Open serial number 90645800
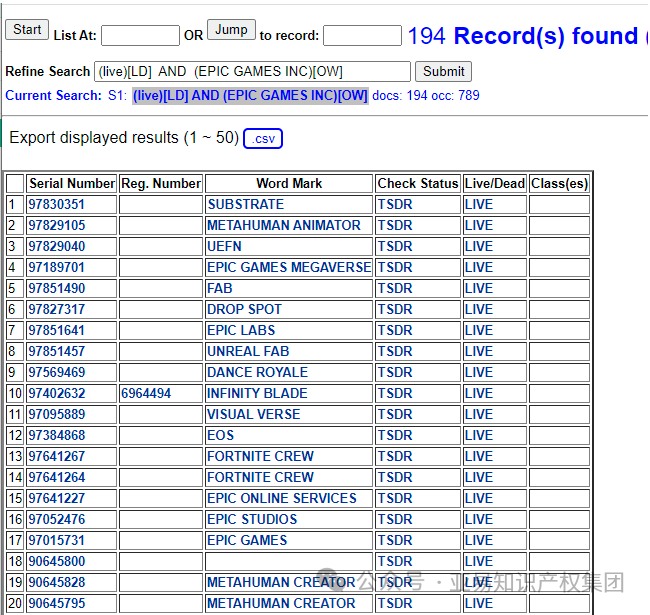The image size is (650, 615). point(56,562)
